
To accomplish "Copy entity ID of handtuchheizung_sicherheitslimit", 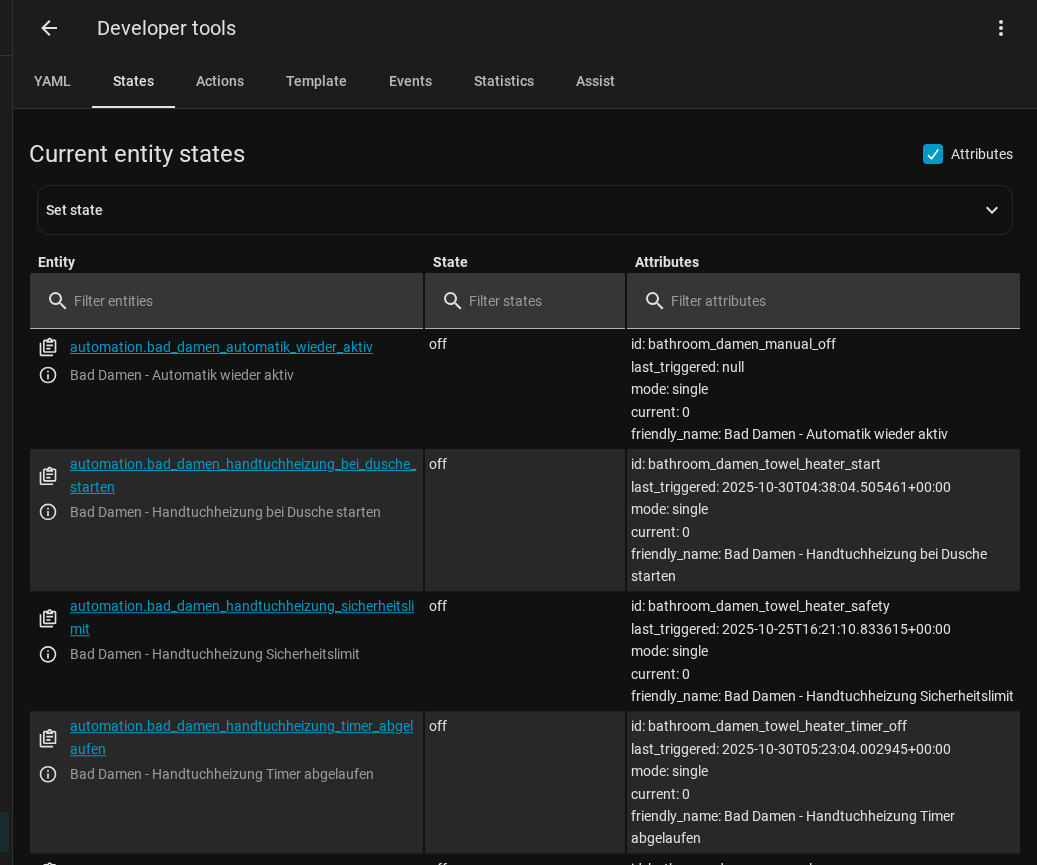I will pyautogui.click(x=48, y=618).
